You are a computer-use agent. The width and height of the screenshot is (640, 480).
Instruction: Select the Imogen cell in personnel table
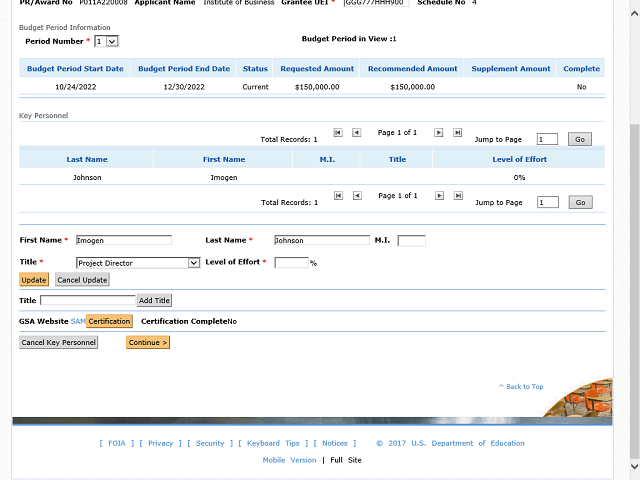(224, 178)
